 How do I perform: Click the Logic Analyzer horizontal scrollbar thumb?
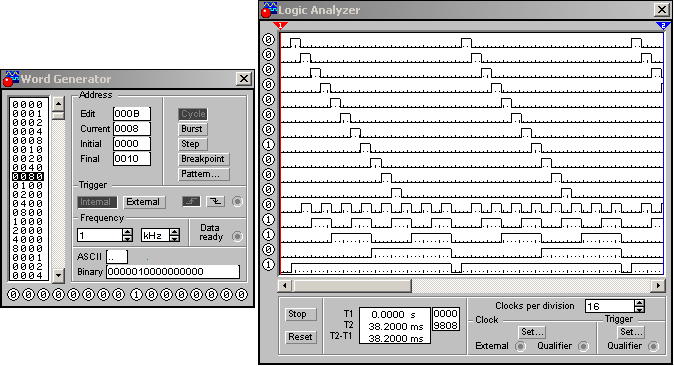click(x=351, y=286)
